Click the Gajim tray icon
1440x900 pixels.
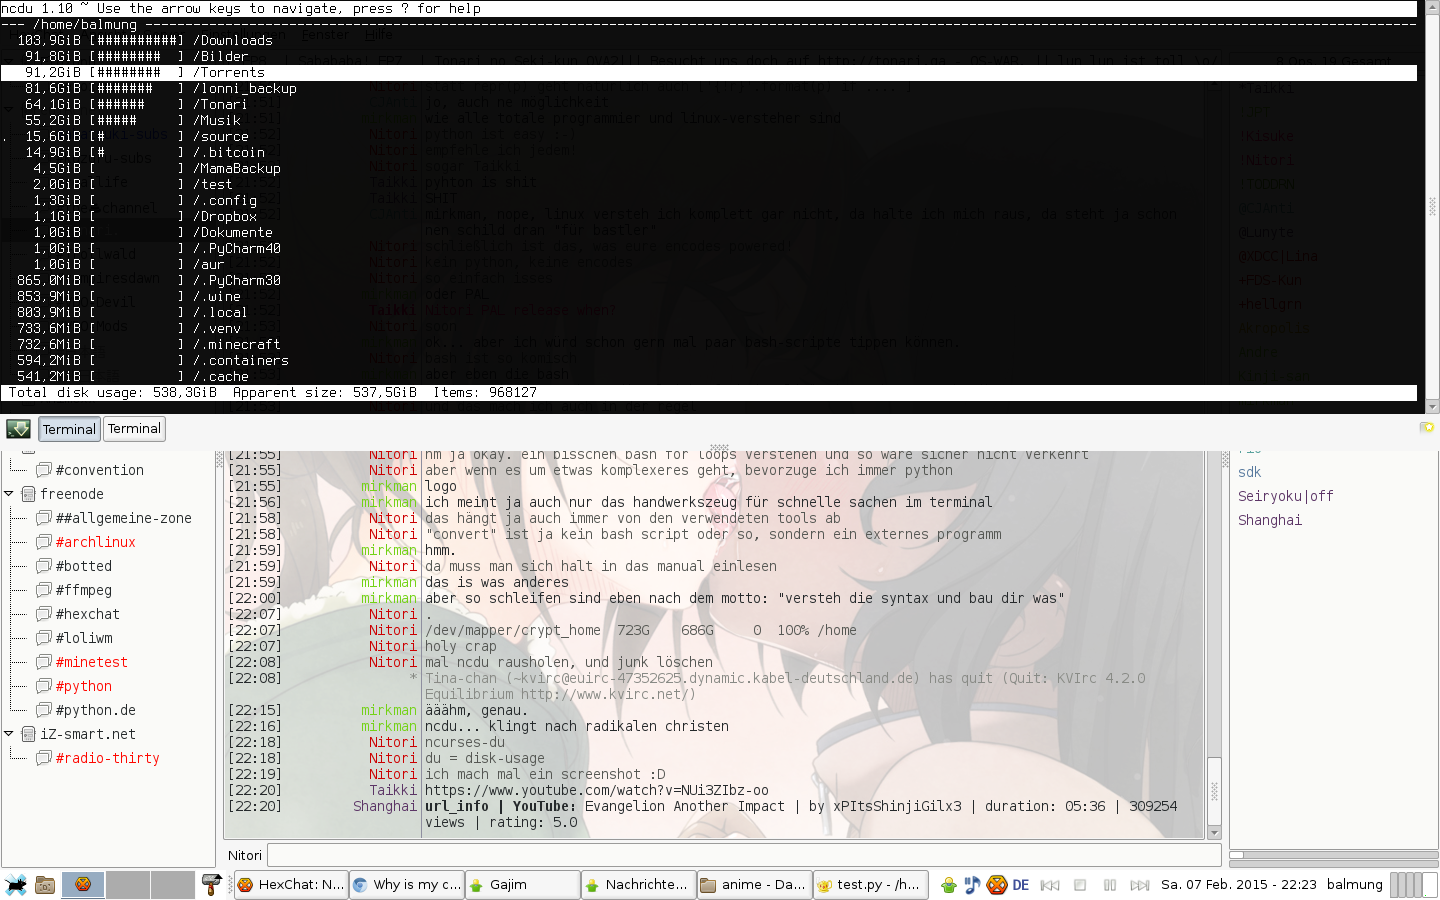tap(948, 885)
